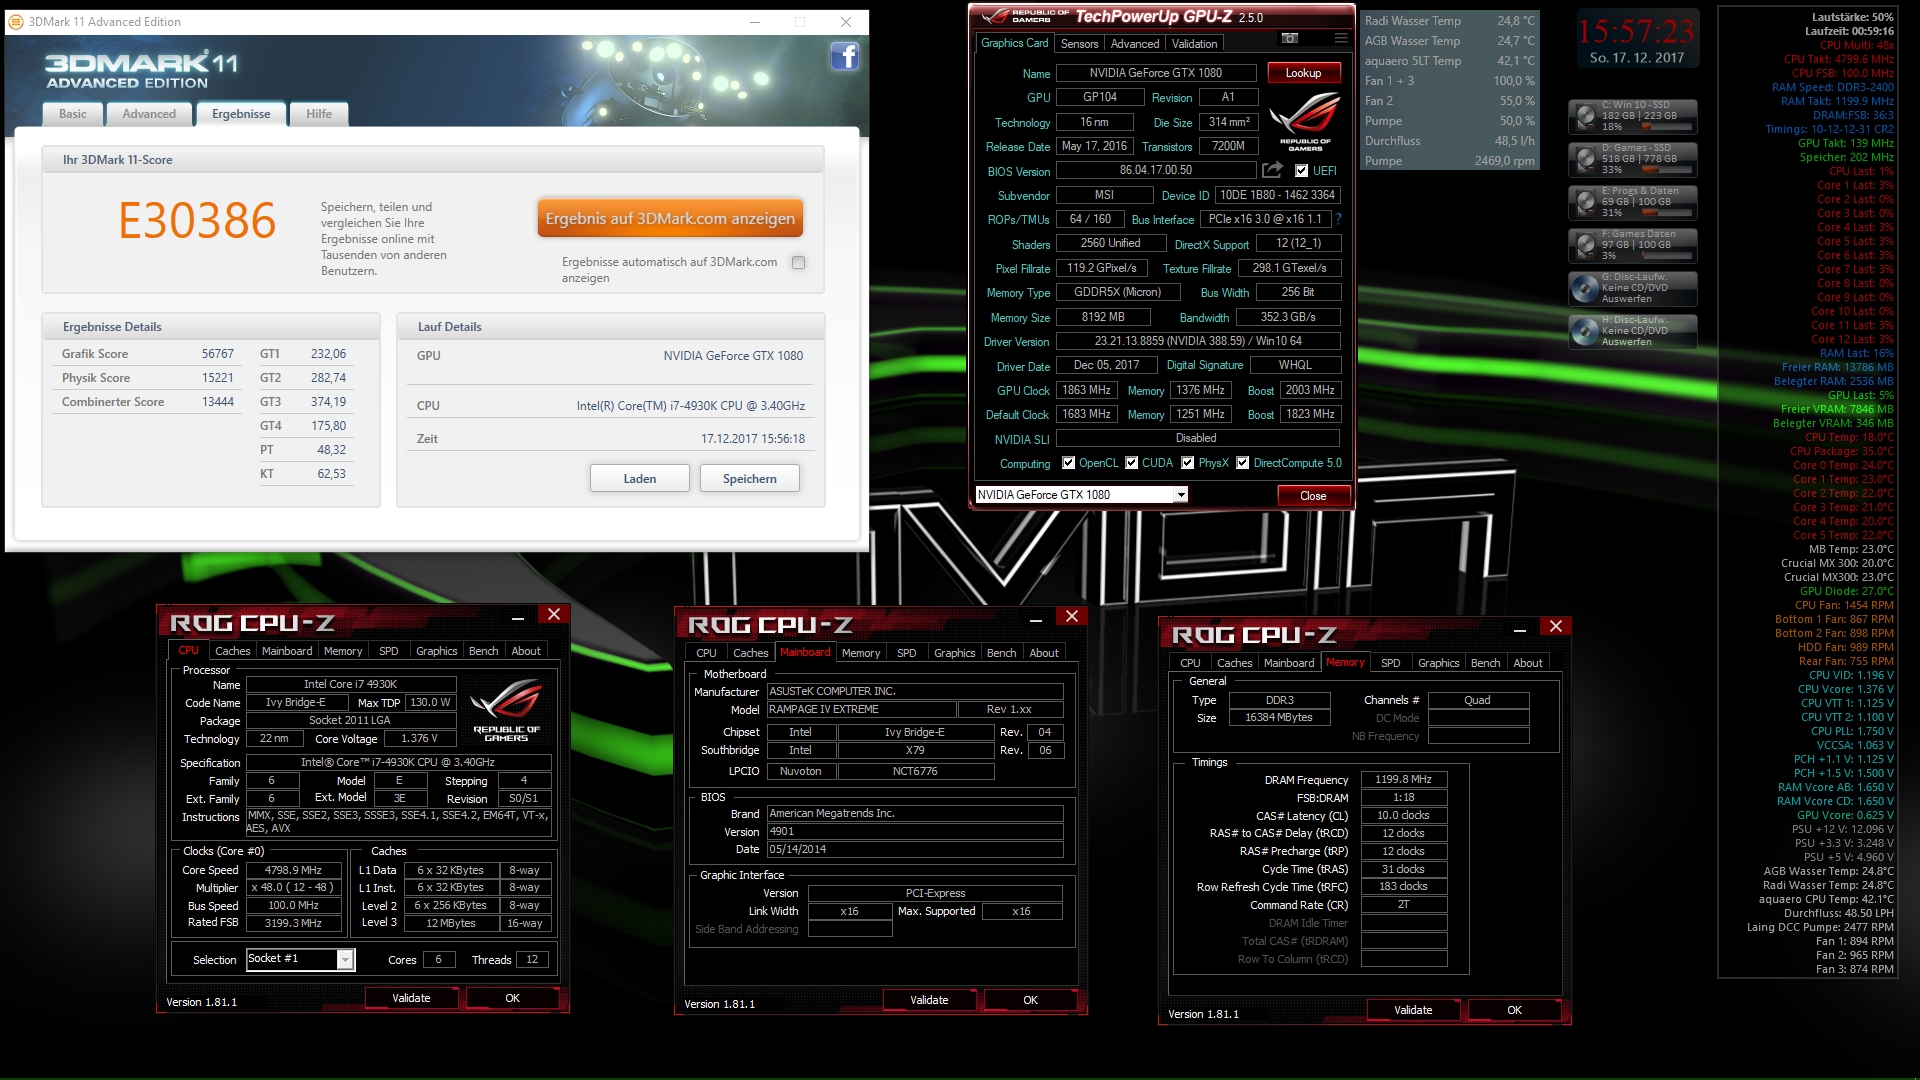The height and width of the screenshot is (1080, 1920).
Task: Click the E: Progs & Daten drive icon
Action: pyautogui.click(x=1585, y=203)
